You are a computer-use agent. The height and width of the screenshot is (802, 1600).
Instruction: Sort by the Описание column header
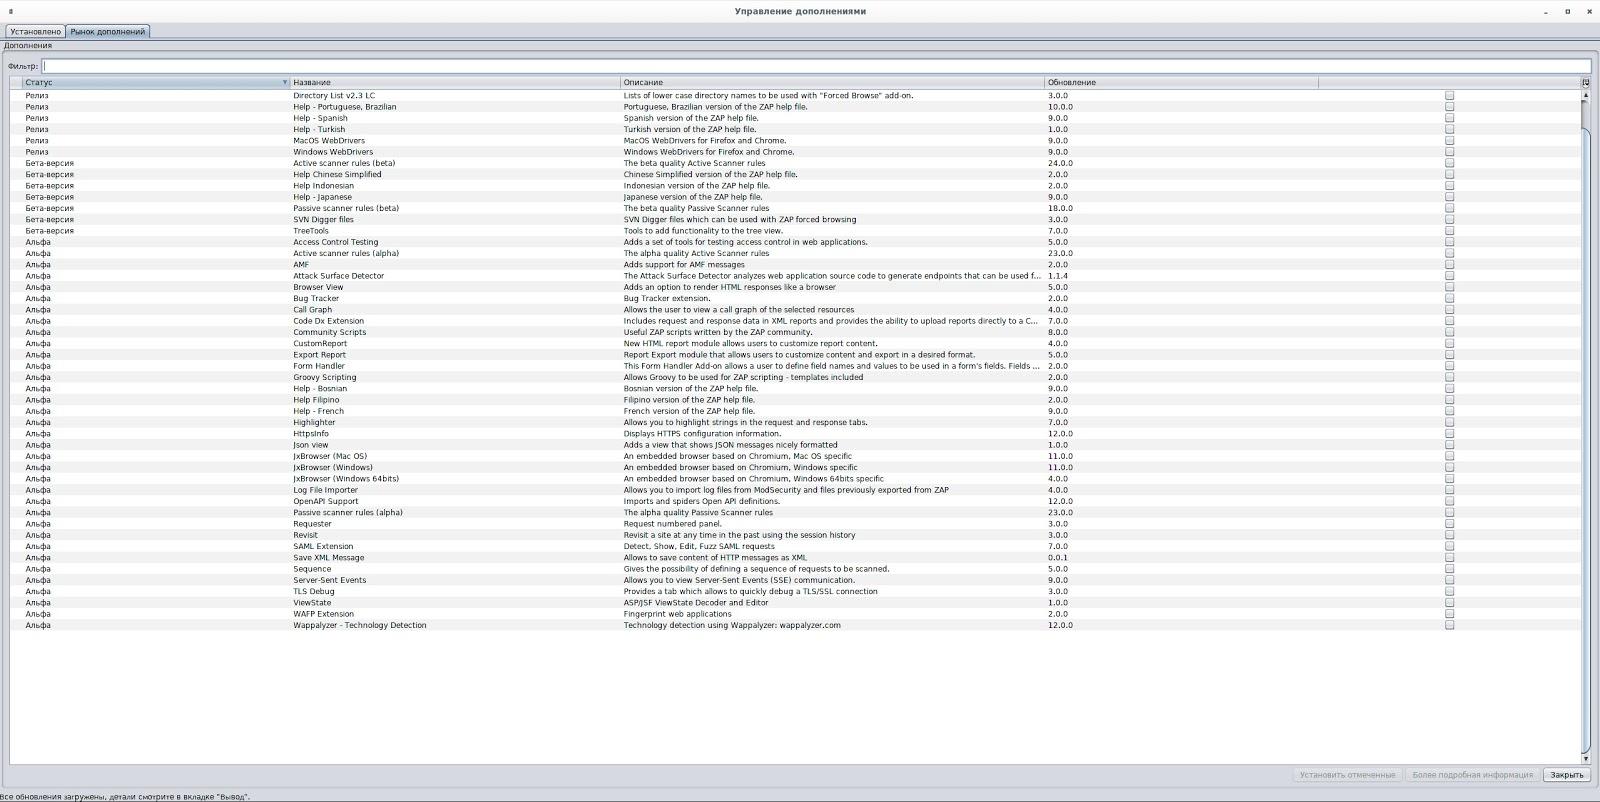tap(832, 82)
